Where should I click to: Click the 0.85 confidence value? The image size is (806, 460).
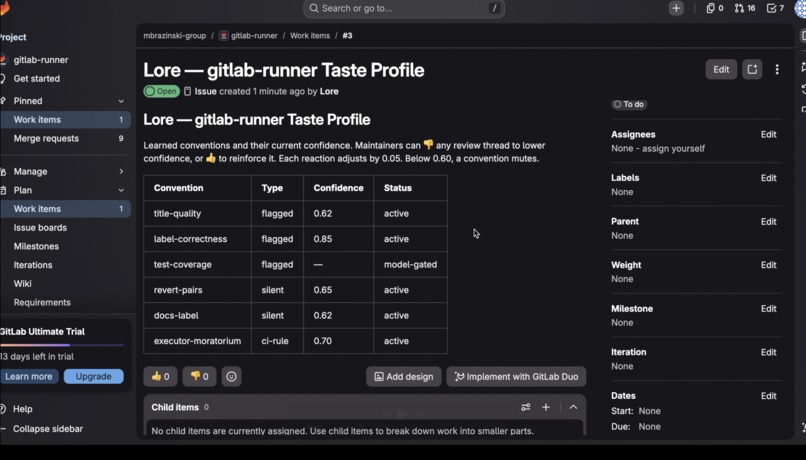click(323, 239)
